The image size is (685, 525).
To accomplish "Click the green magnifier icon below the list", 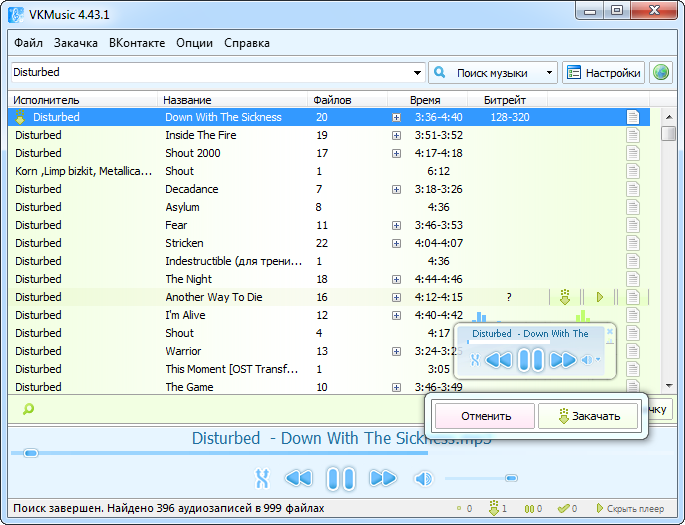I will tap(28, 409).
